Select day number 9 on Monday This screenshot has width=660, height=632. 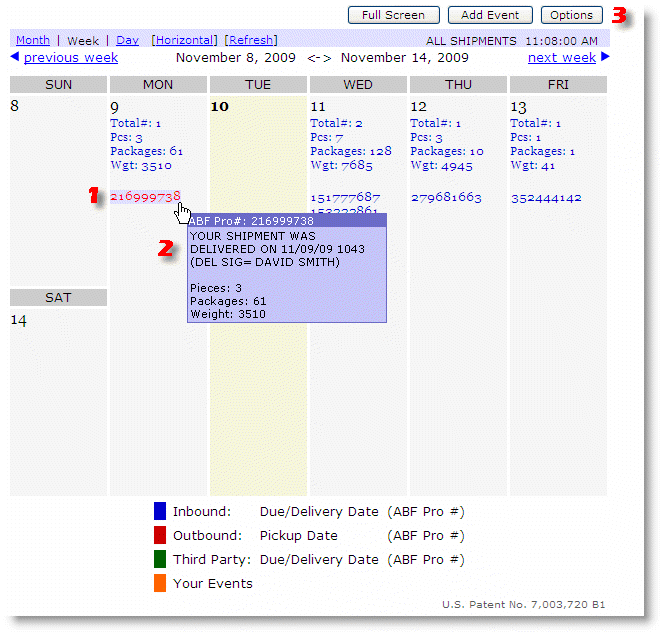point(114,108)
